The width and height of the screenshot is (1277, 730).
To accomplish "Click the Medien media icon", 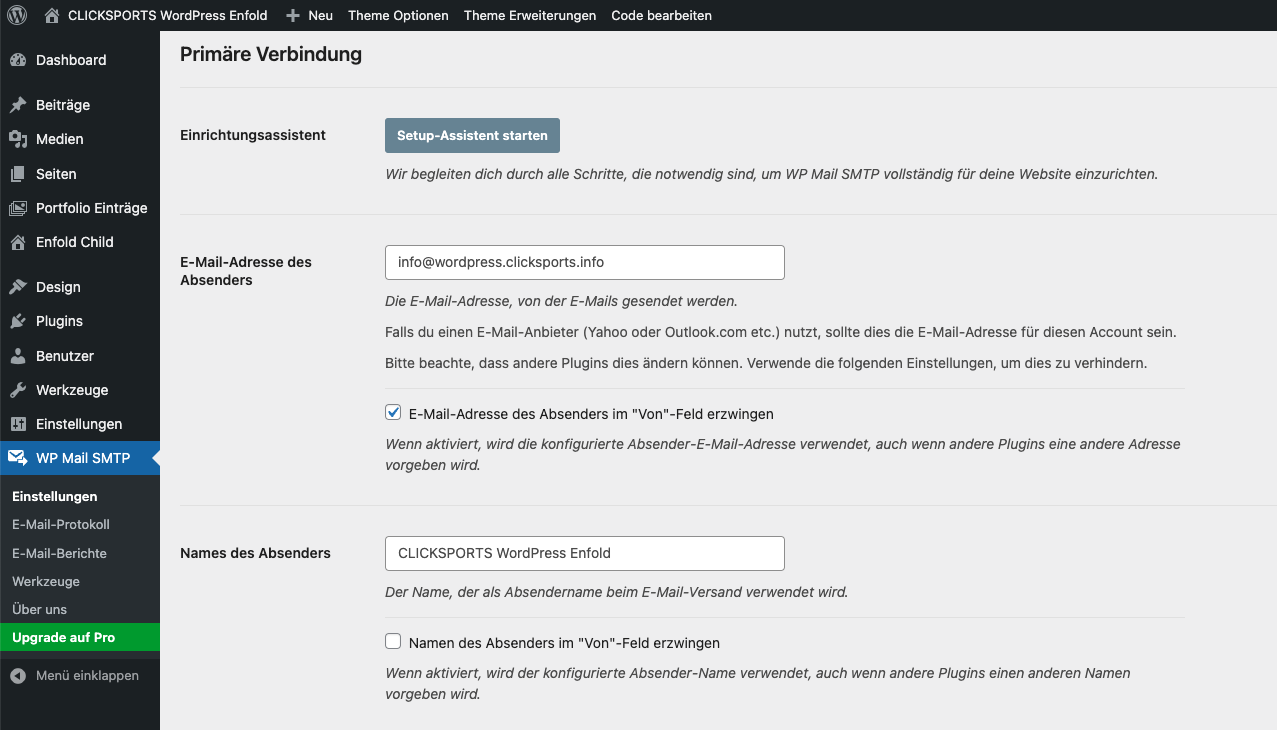I will [18, 139].
